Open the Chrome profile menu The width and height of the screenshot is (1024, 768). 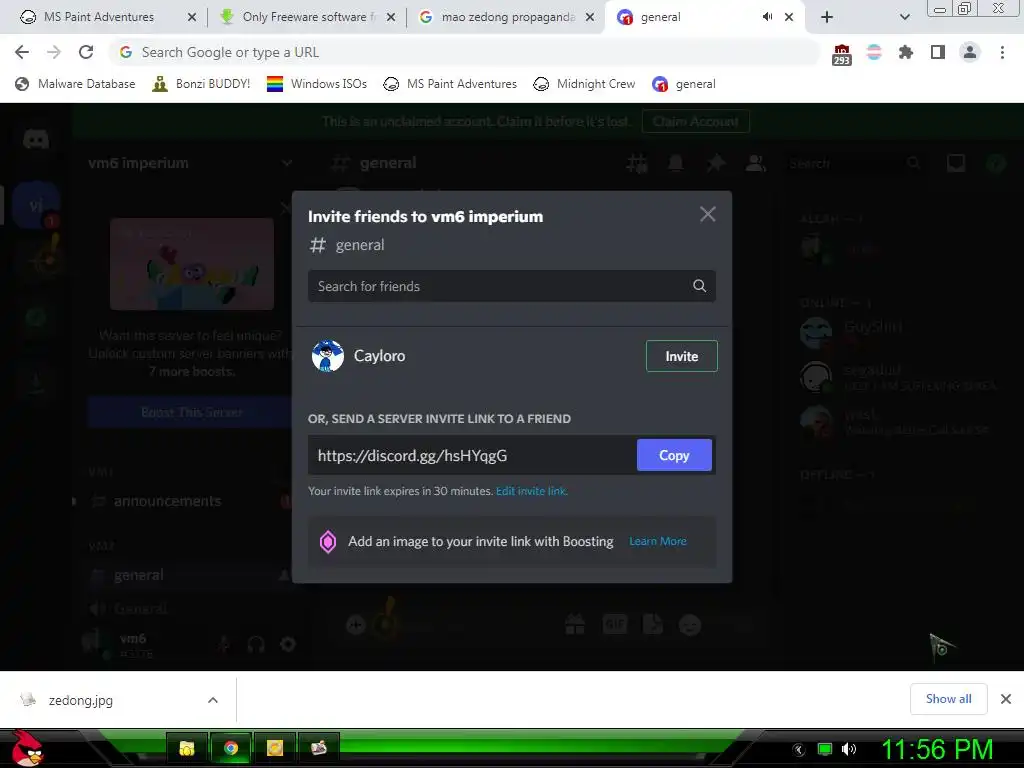pos(970,52)
